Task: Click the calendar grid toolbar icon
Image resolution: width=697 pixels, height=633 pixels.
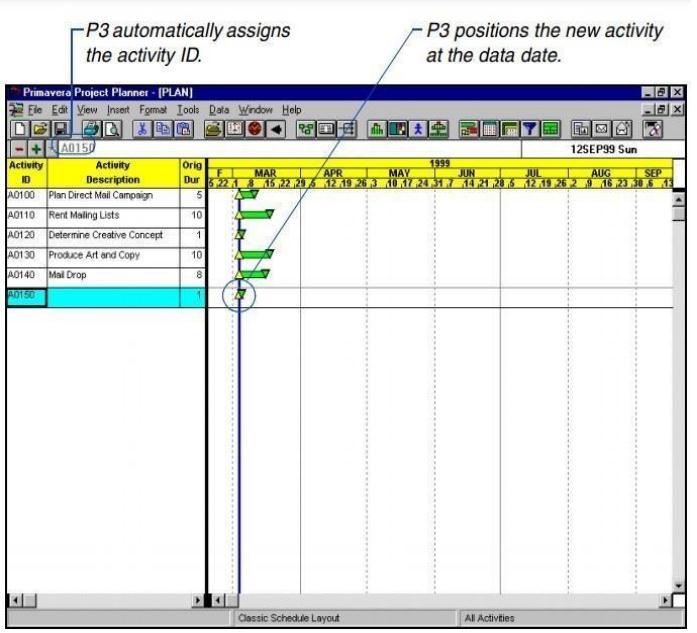Action: [489, 129]
